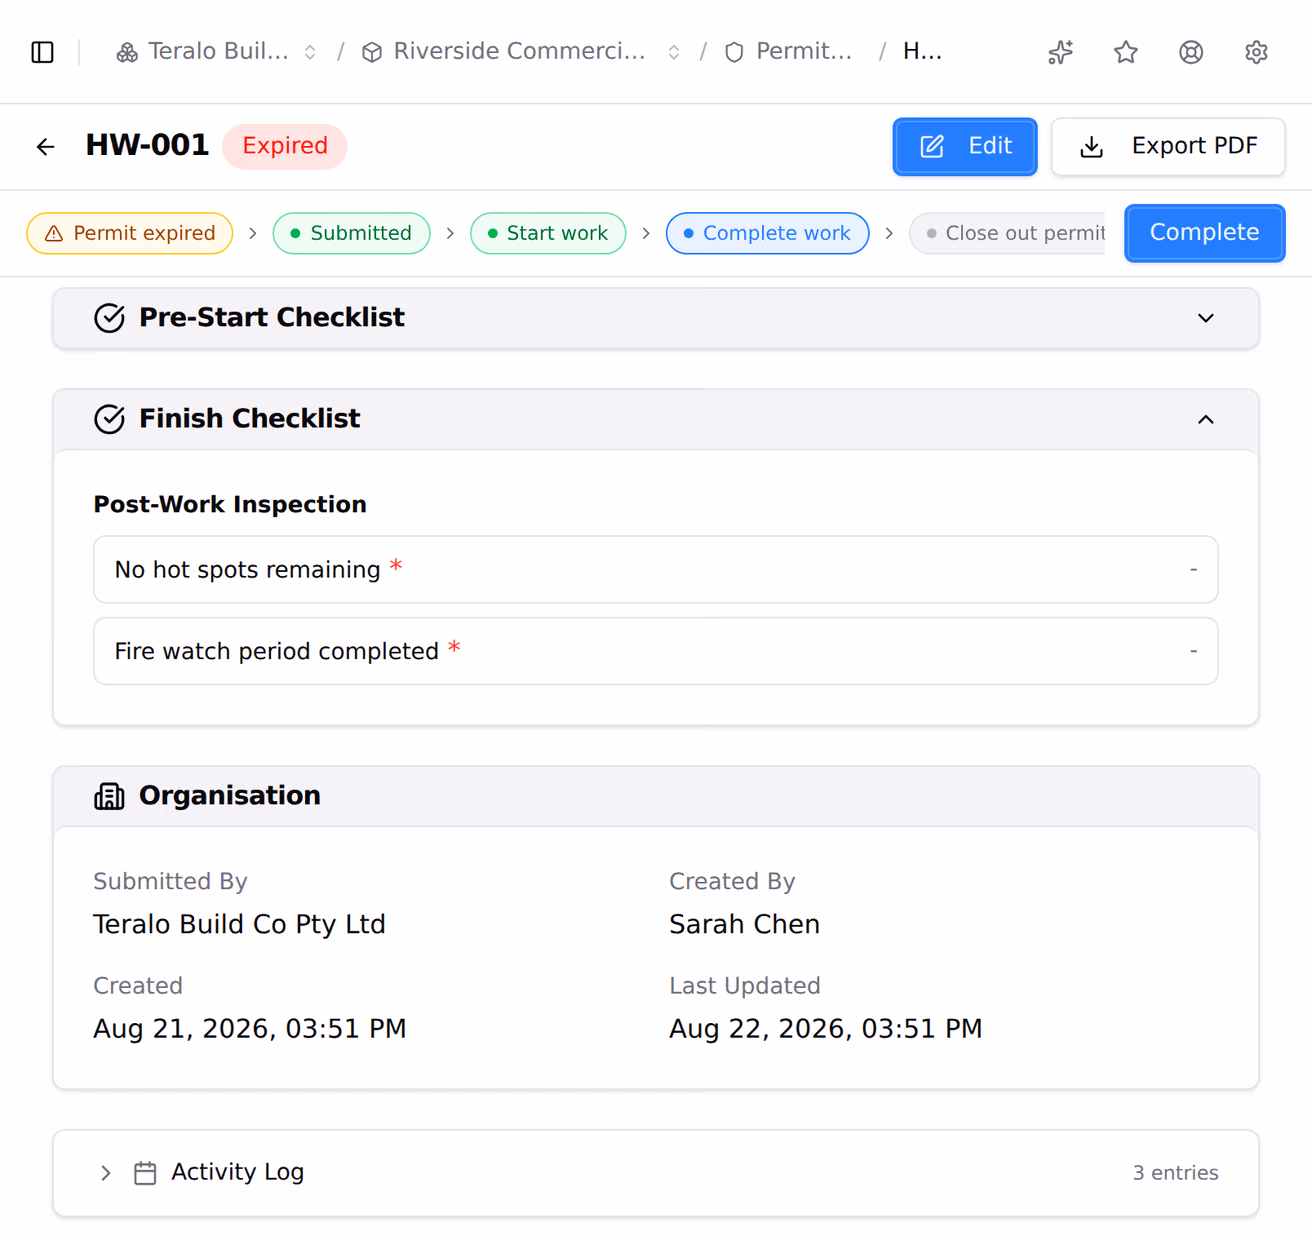Star this permit as favorite
Image resolution: width=1312 pixels, height=1240 pixels.
tap(1126, 52)
